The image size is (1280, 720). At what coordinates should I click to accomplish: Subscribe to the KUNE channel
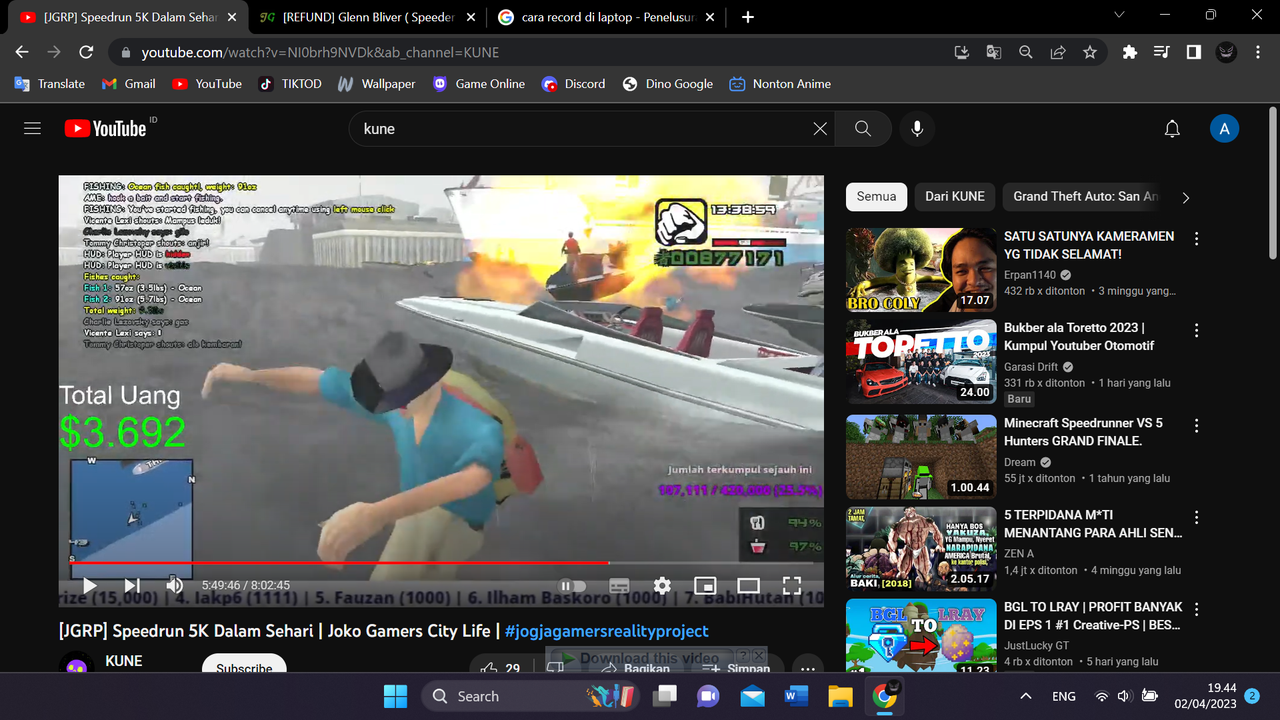click(x=244, y=668)
